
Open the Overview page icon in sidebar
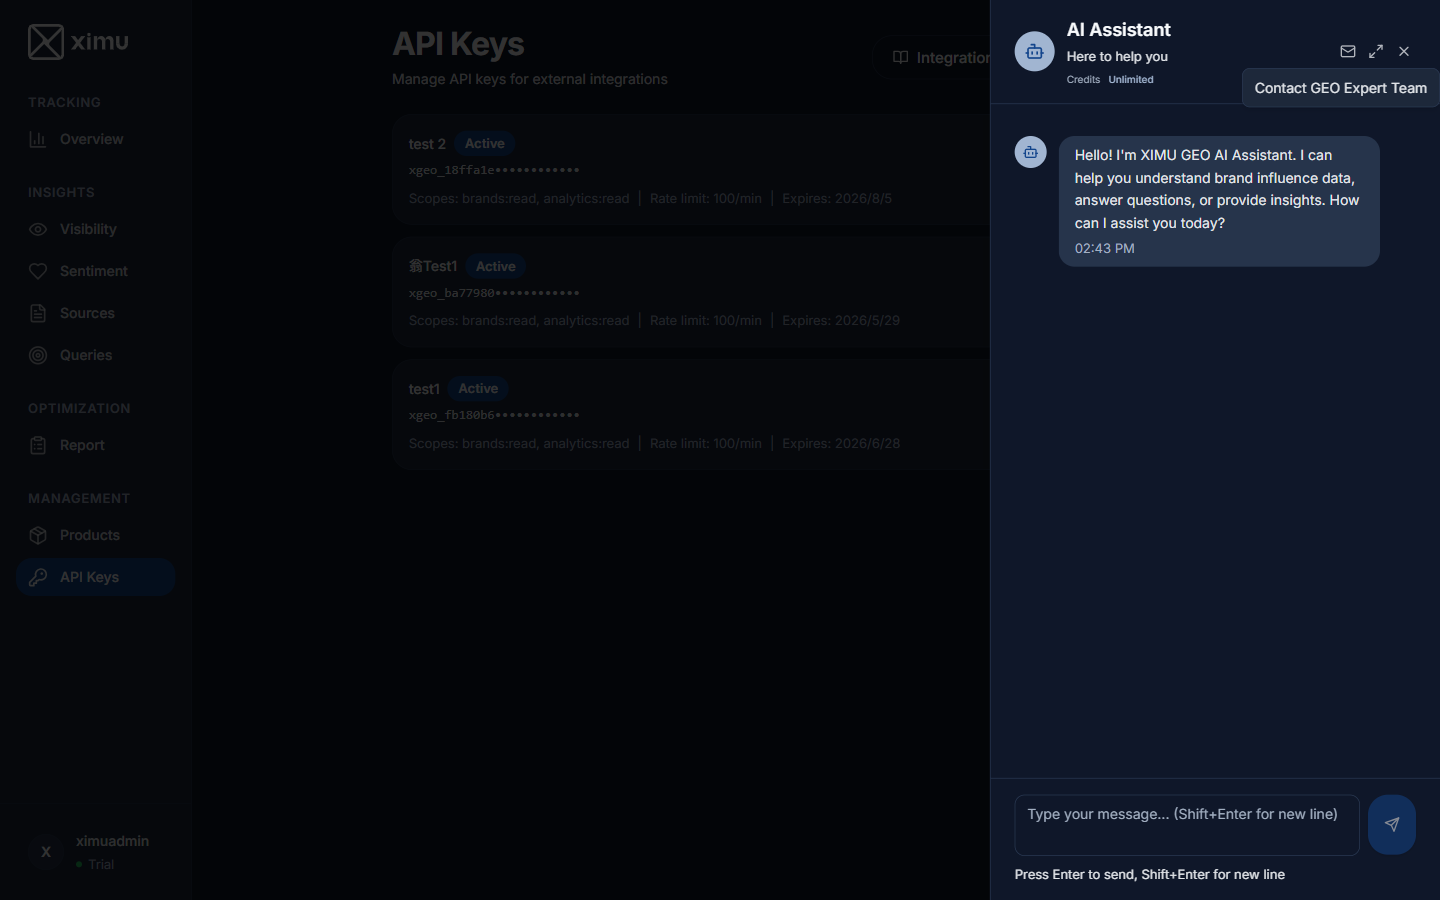tap(38, 139)
